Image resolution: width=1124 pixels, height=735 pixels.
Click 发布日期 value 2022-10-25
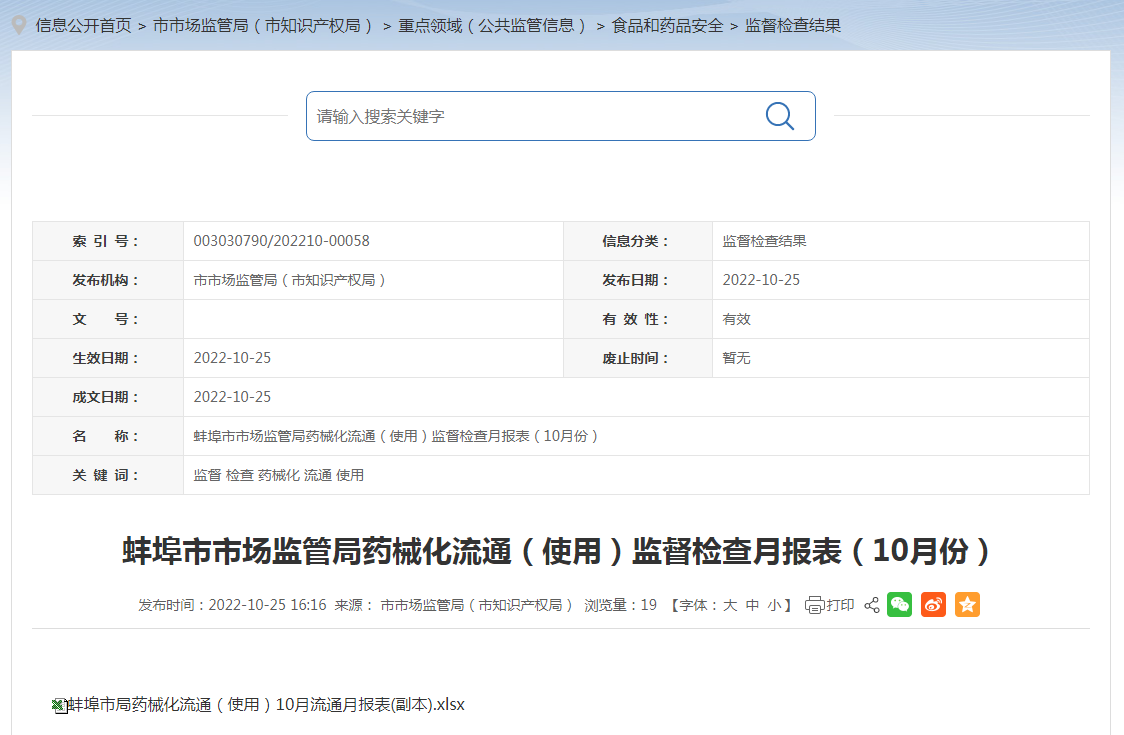pos(761,280)
